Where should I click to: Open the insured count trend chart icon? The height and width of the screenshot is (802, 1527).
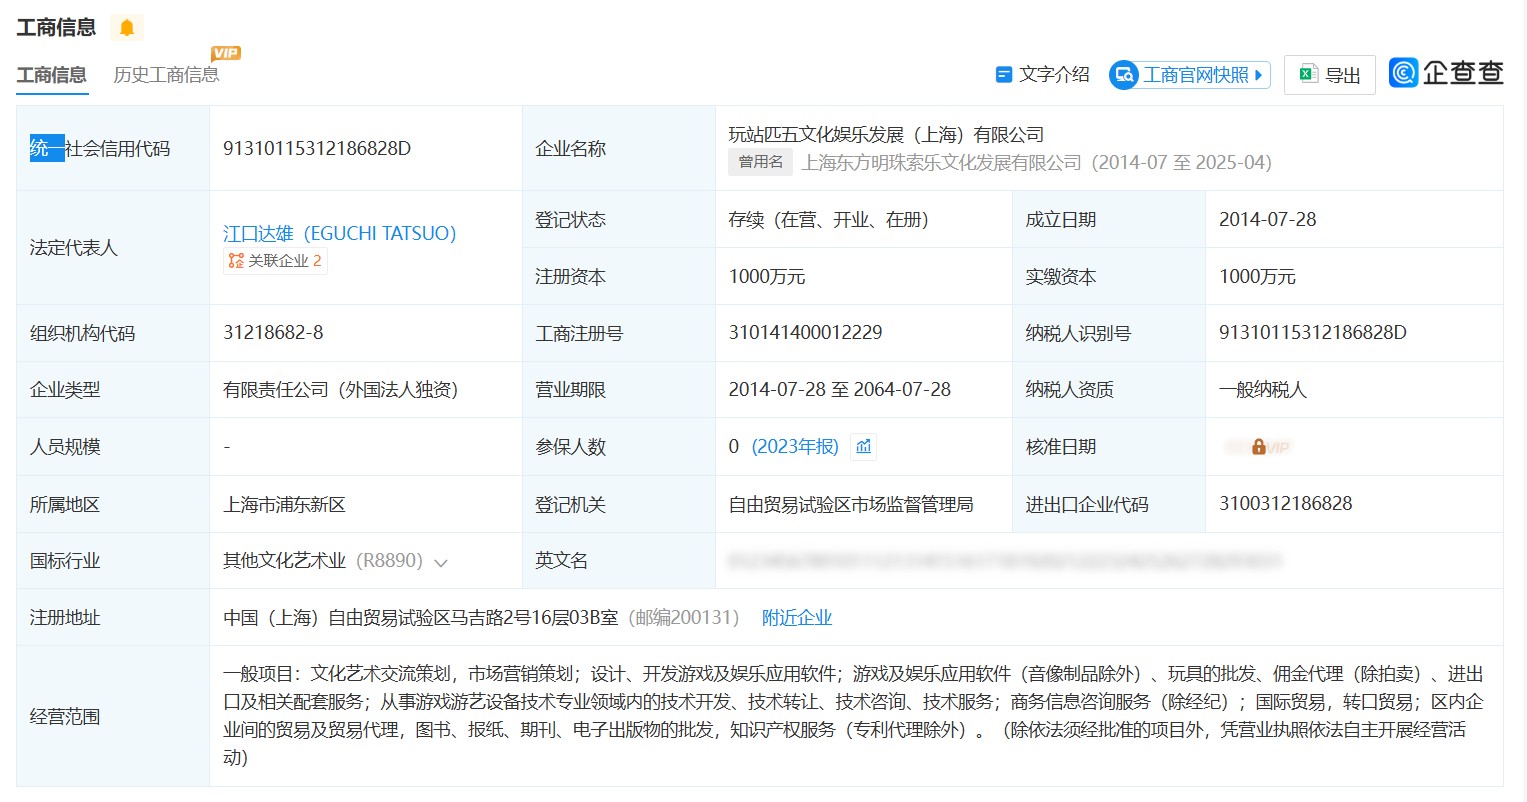[x=864, y=447]
